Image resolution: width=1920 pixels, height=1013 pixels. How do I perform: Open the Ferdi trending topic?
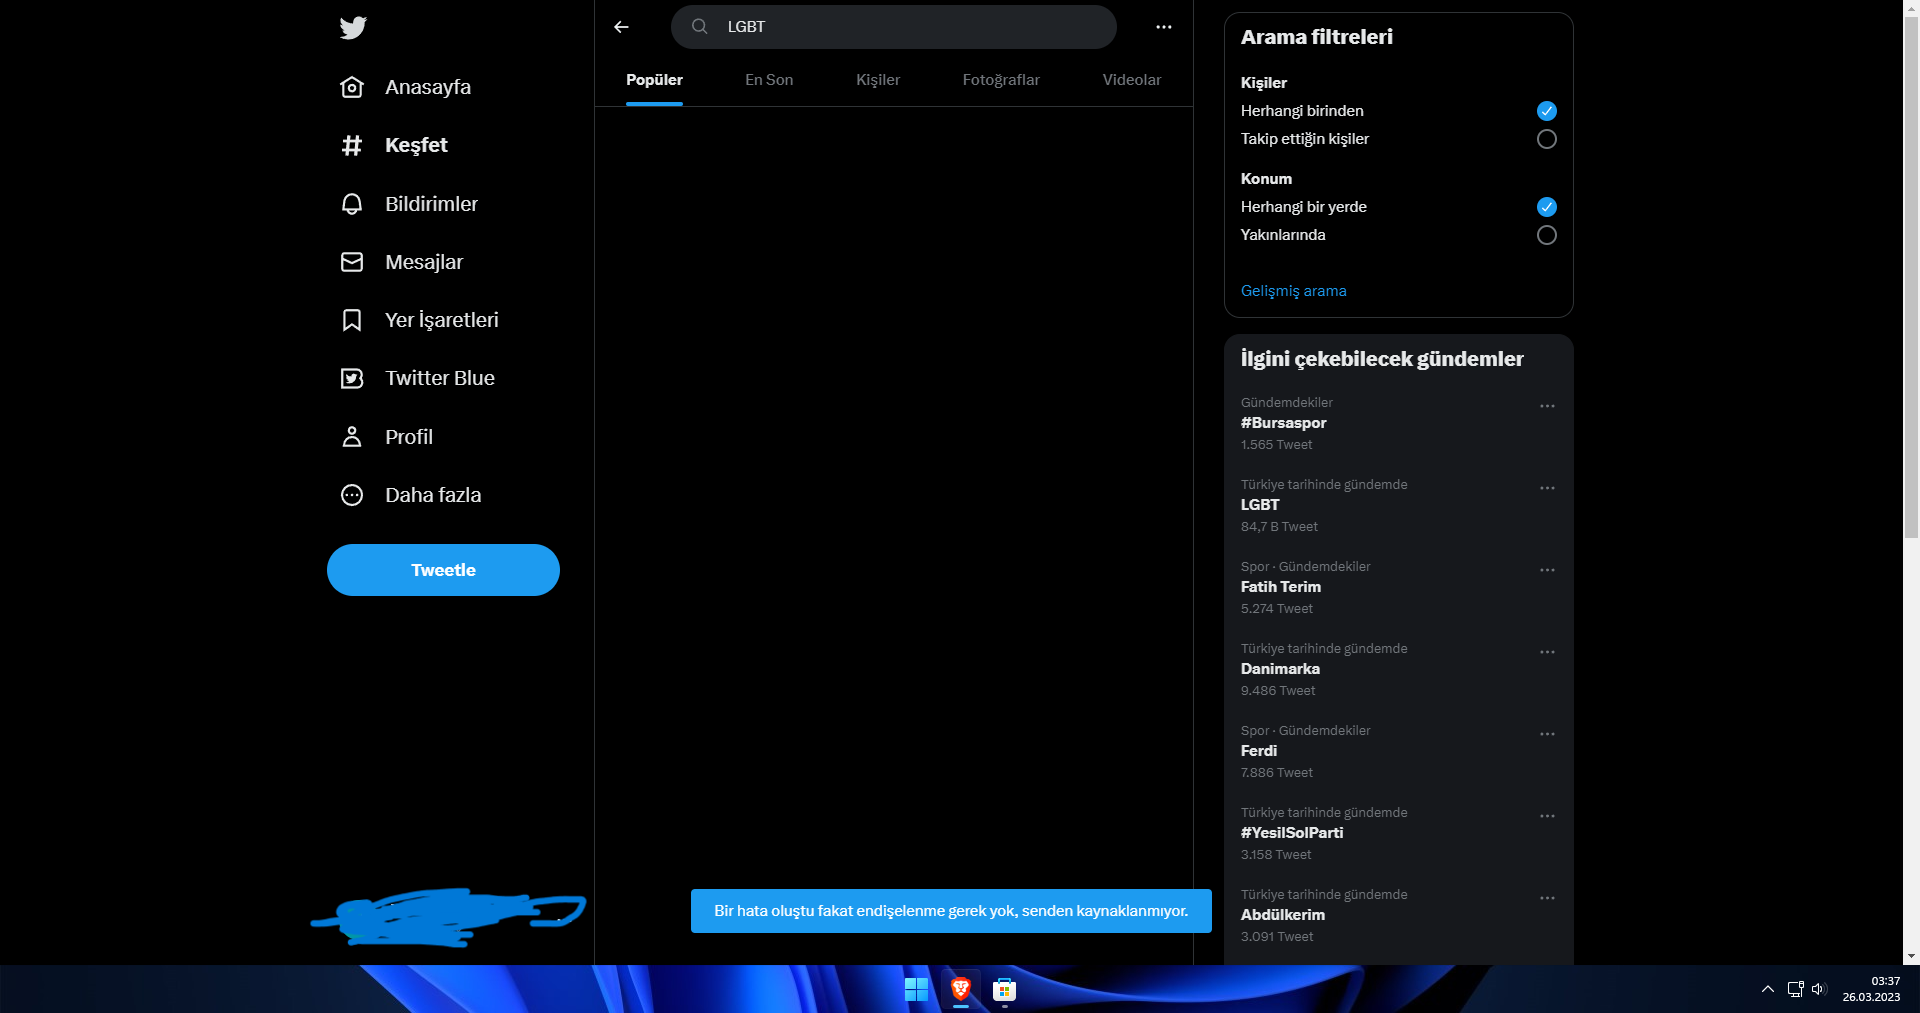pyautogui.click(x=1399, y=751)
